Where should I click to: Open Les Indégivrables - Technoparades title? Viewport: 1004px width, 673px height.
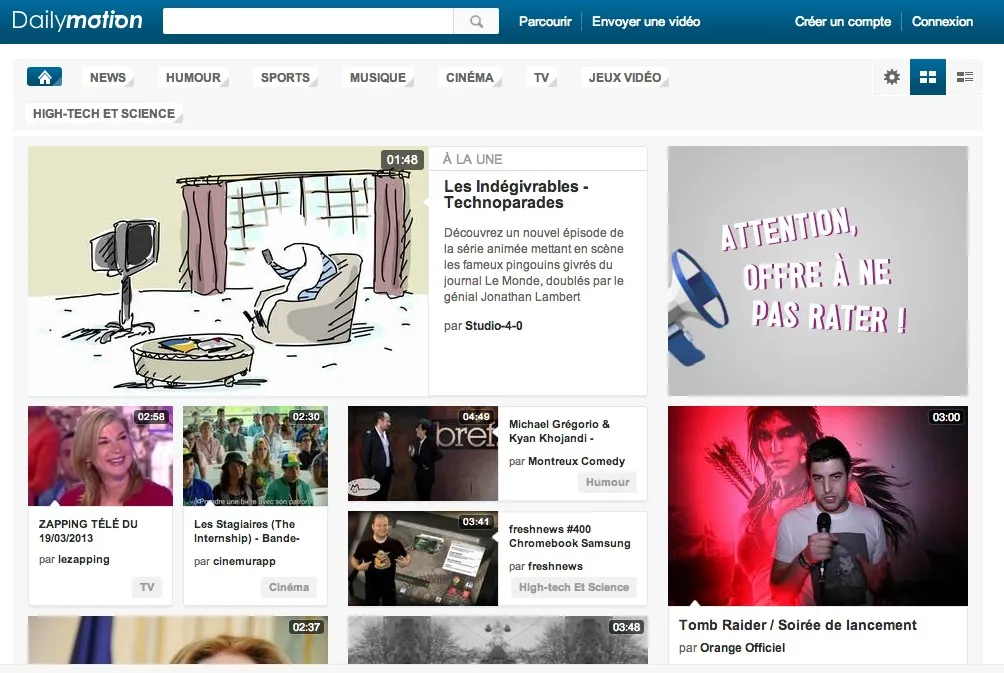click(516, 195)
